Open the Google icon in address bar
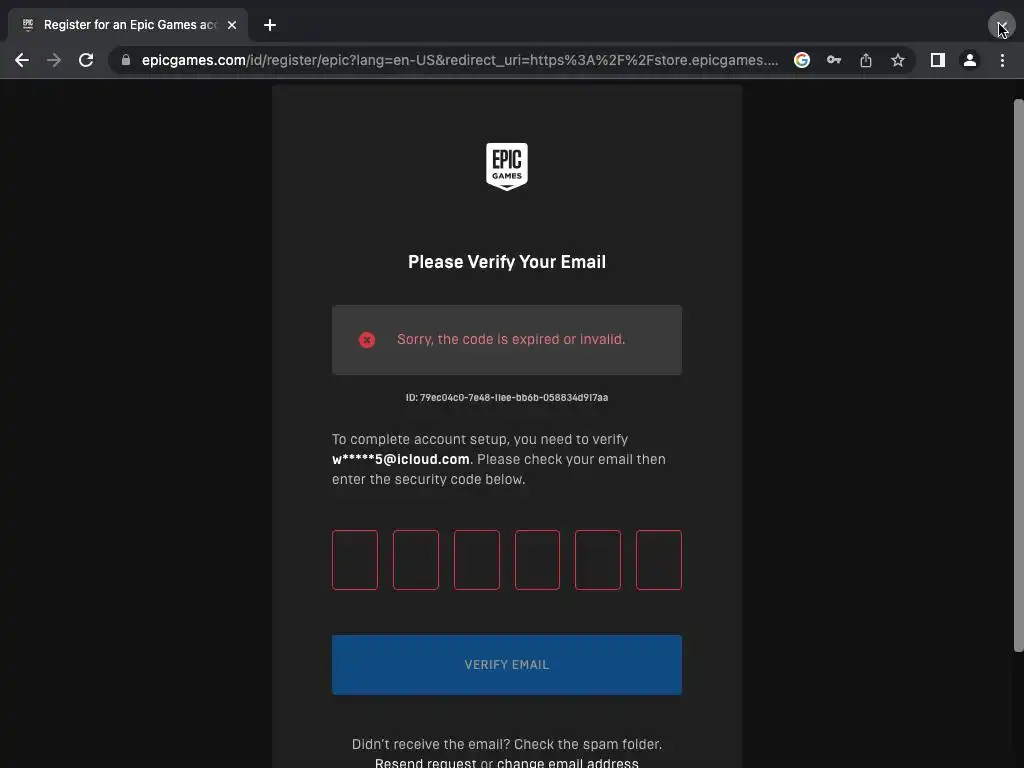 802,60
